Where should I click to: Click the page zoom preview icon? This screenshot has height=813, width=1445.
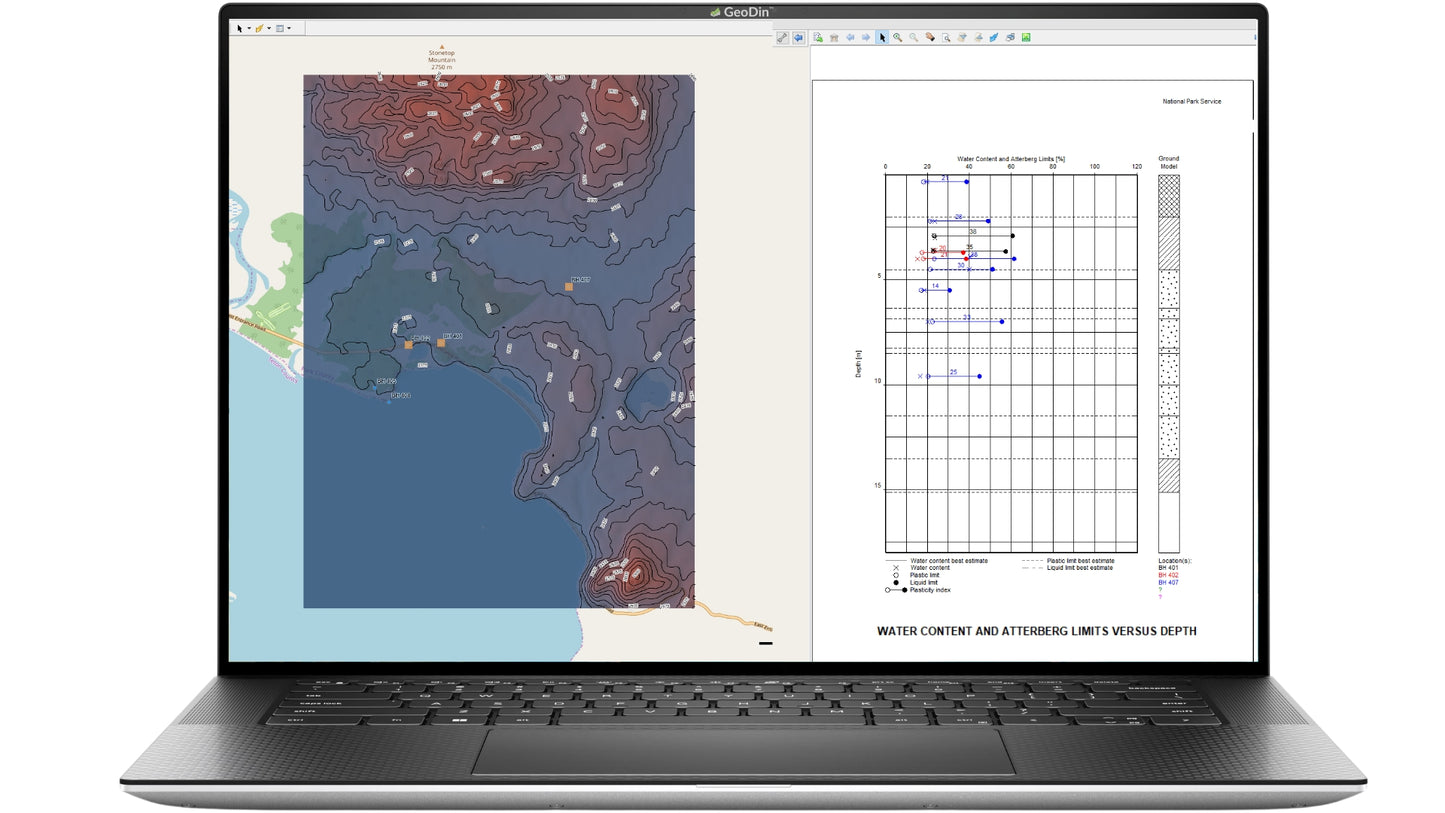tap(946, 38)
